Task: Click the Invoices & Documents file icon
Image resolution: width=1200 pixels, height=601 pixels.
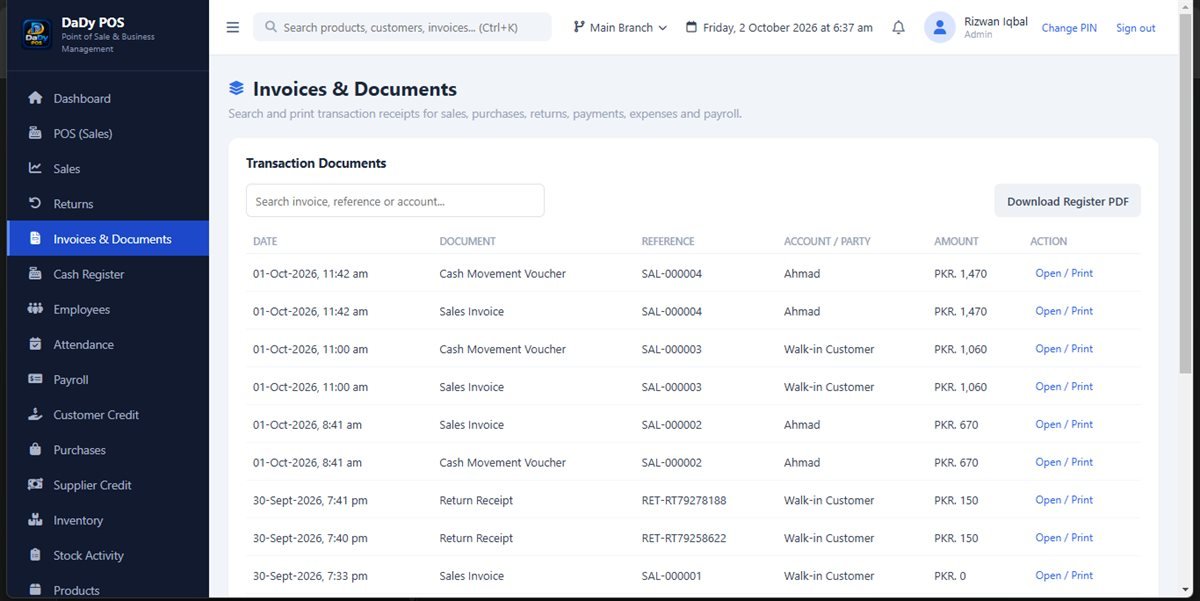Action: pos(35,239)
